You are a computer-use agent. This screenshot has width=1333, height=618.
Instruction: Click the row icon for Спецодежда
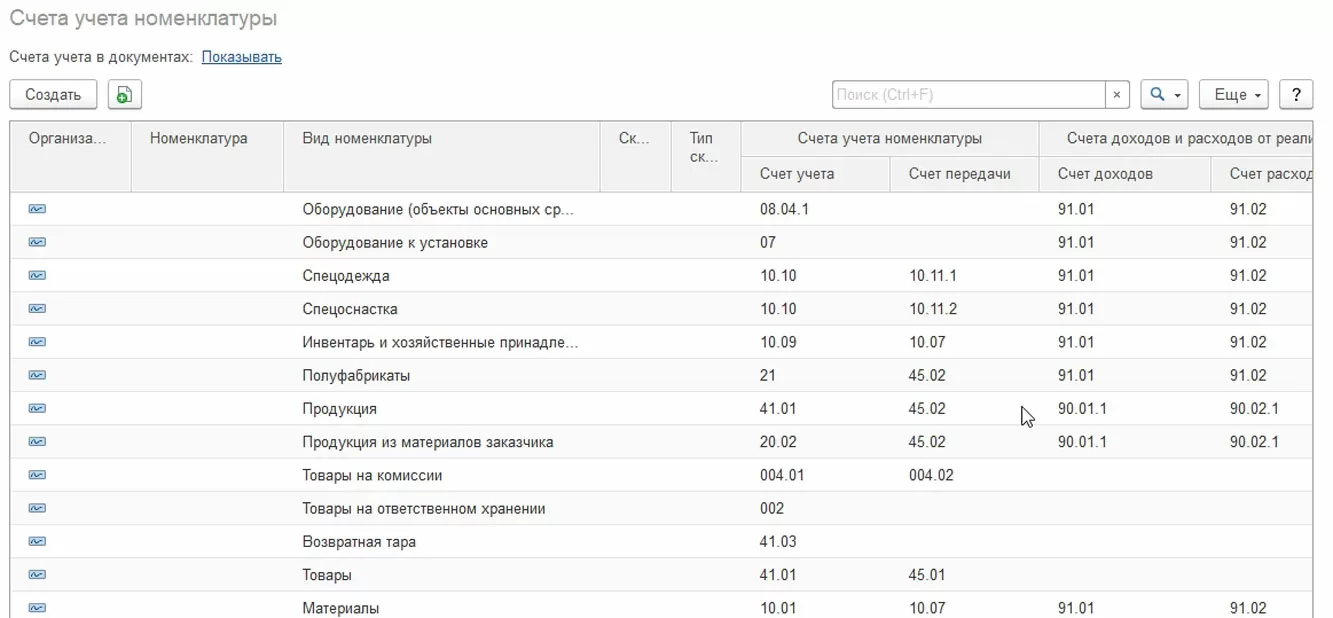click(37, 275)
